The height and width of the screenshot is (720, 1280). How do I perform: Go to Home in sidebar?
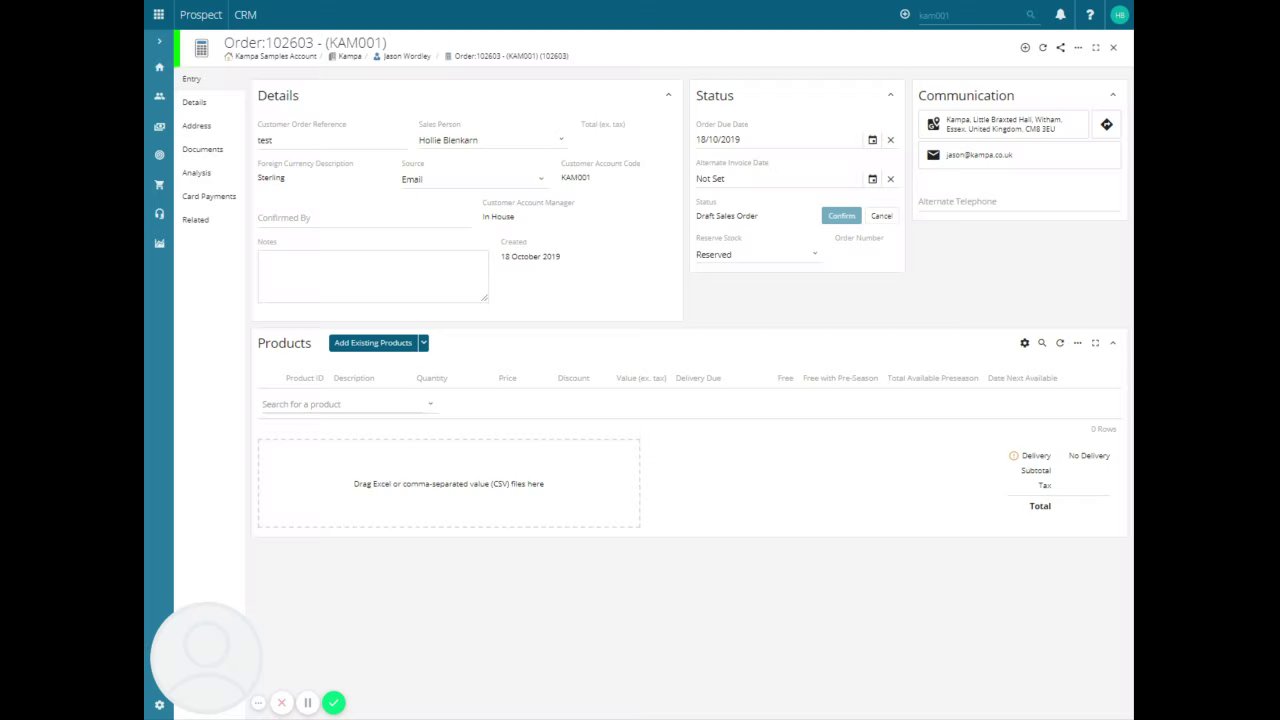(x=159, y=67)
